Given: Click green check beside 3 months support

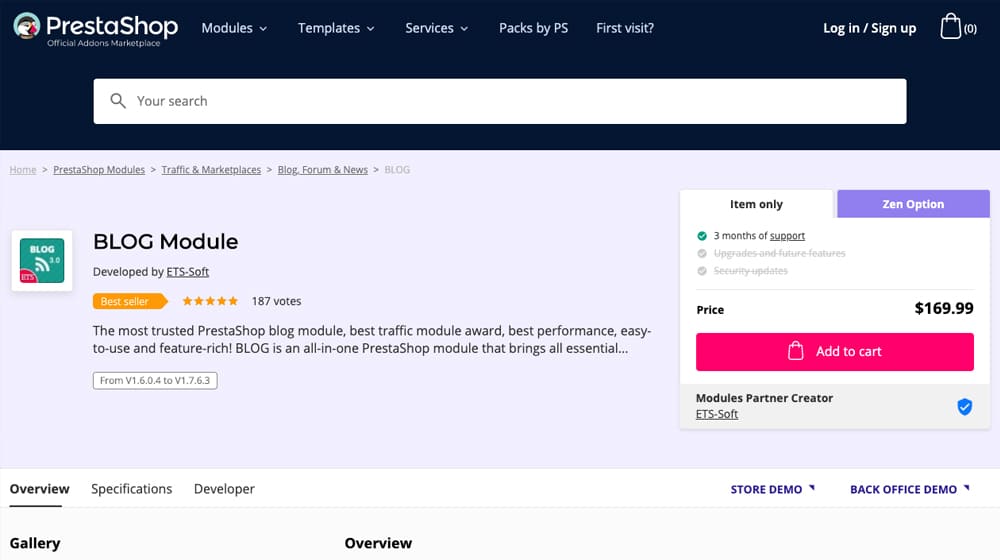Looking at the screenshot, I should click(702, 236).
